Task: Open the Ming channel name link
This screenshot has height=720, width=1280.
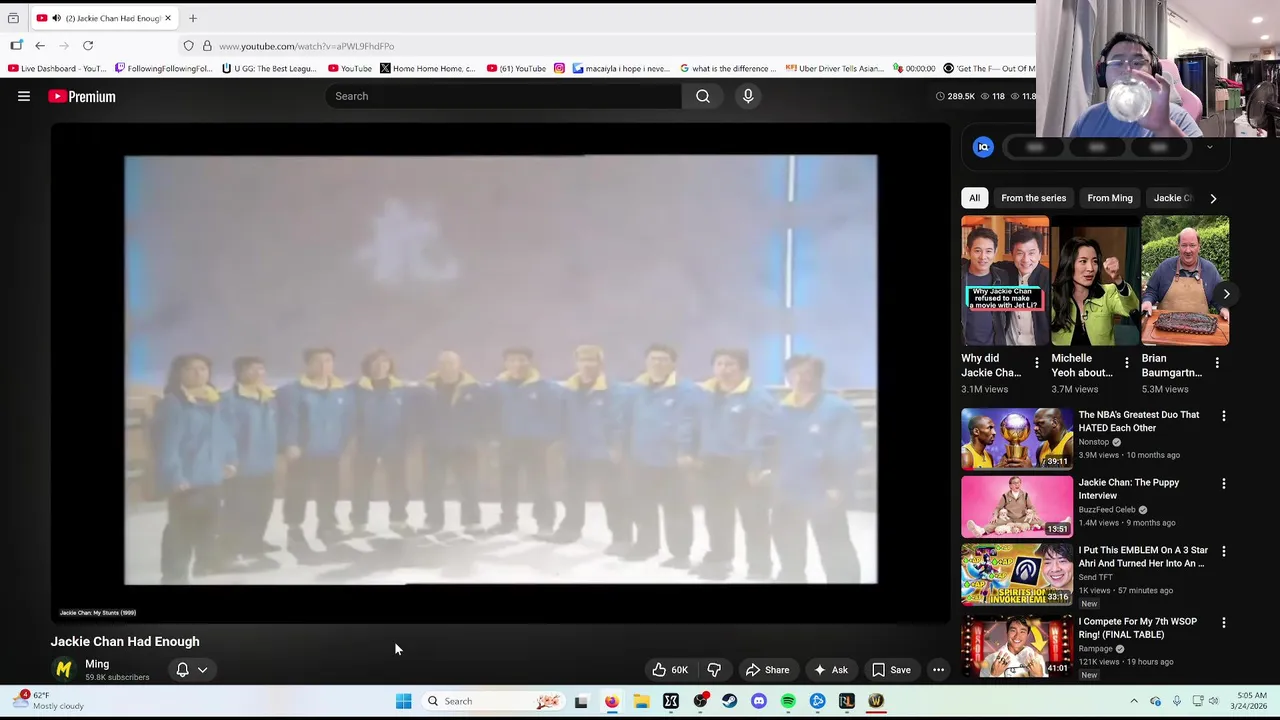Action: pyautogui.click(x=97, y=664)
